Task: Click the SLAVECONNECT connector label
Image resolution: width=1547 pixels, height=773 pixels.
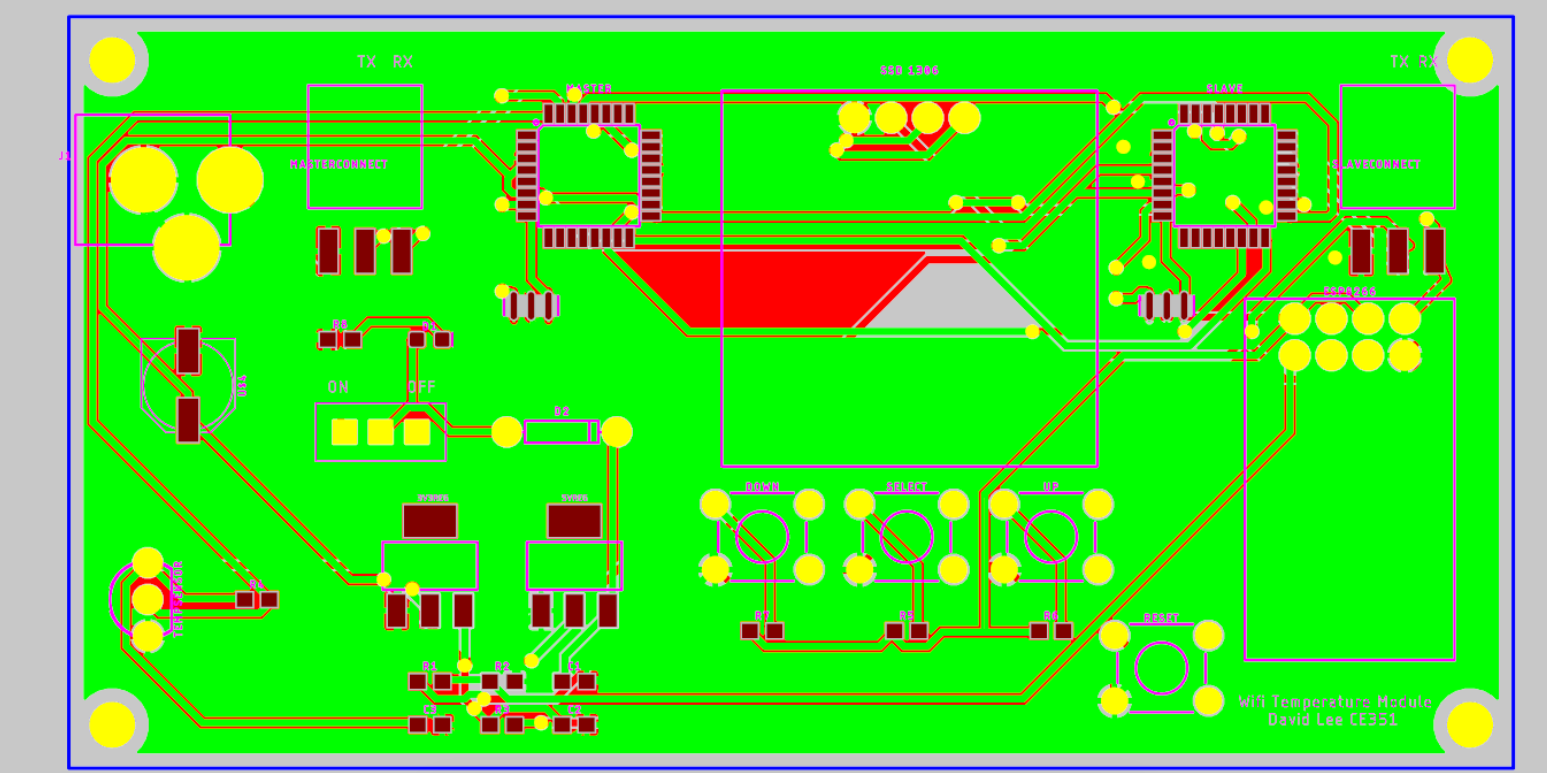Action: (1377, 164)
